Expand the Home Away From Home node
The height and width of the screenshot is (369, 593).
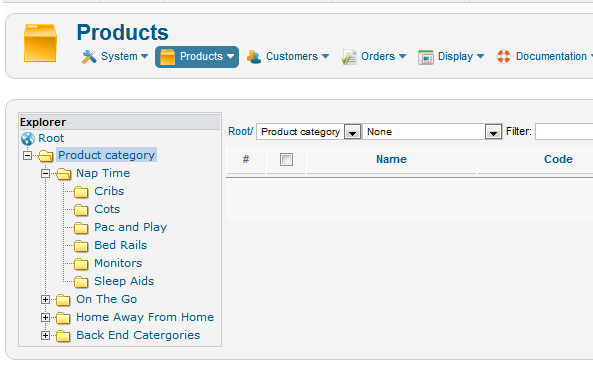(x=45, y=318)
